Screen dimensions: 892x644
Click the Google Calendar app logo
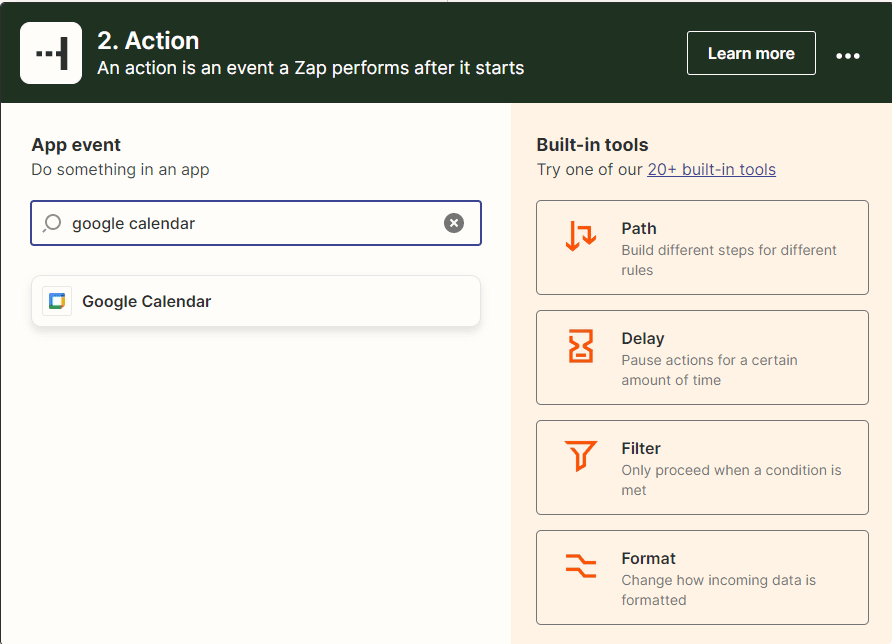coord(57,301)
